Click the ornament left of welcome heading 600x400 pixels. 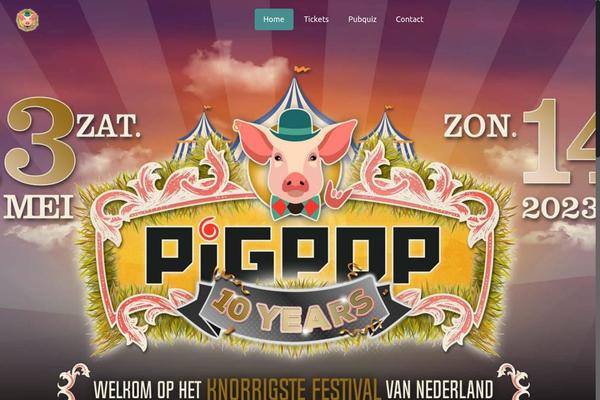pyautogui.click(x=73, y=381)
